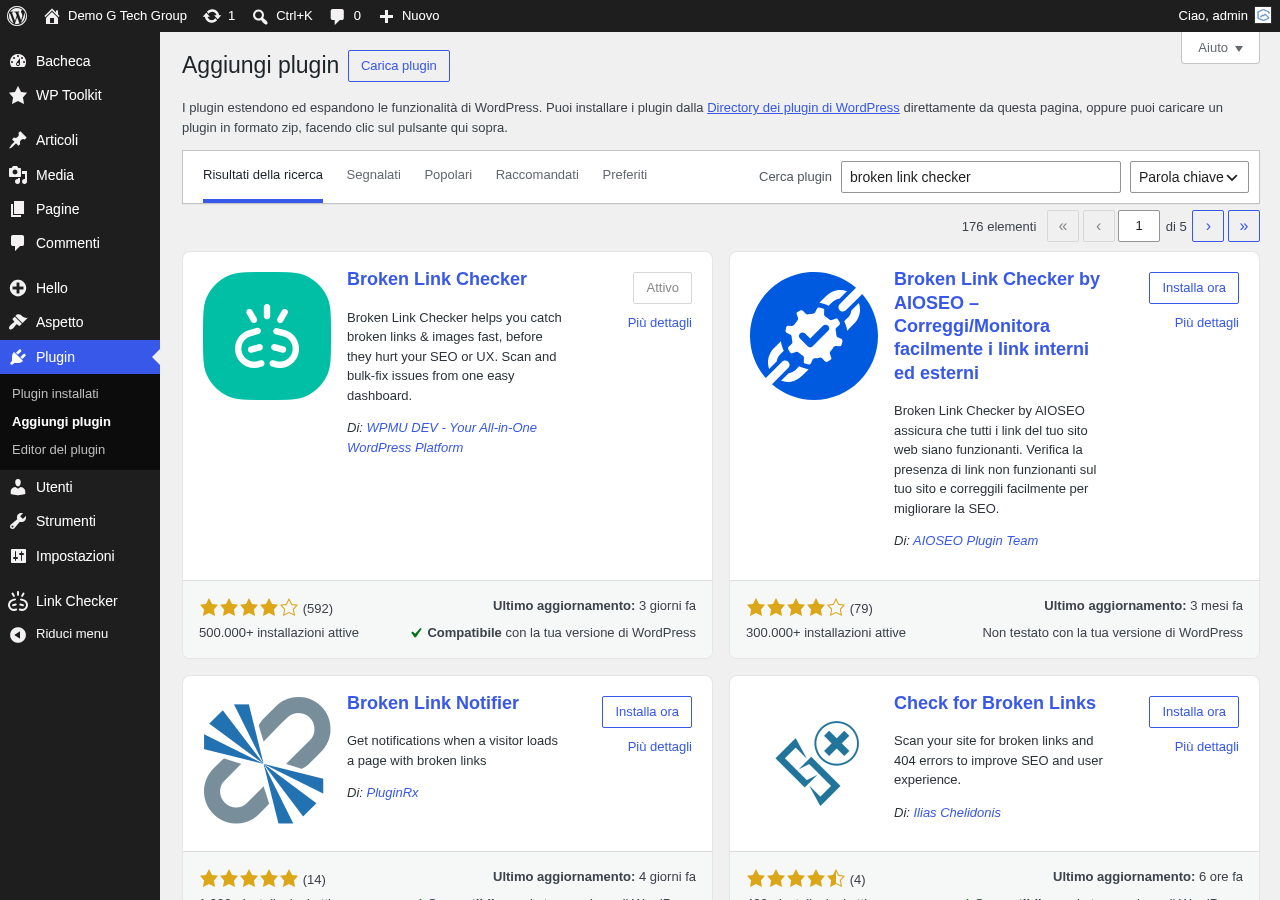Image resolution: width=1280 pixels, height=900 pixels.
Task: Click the Link Checker sidebar icon
Action: 18,601
